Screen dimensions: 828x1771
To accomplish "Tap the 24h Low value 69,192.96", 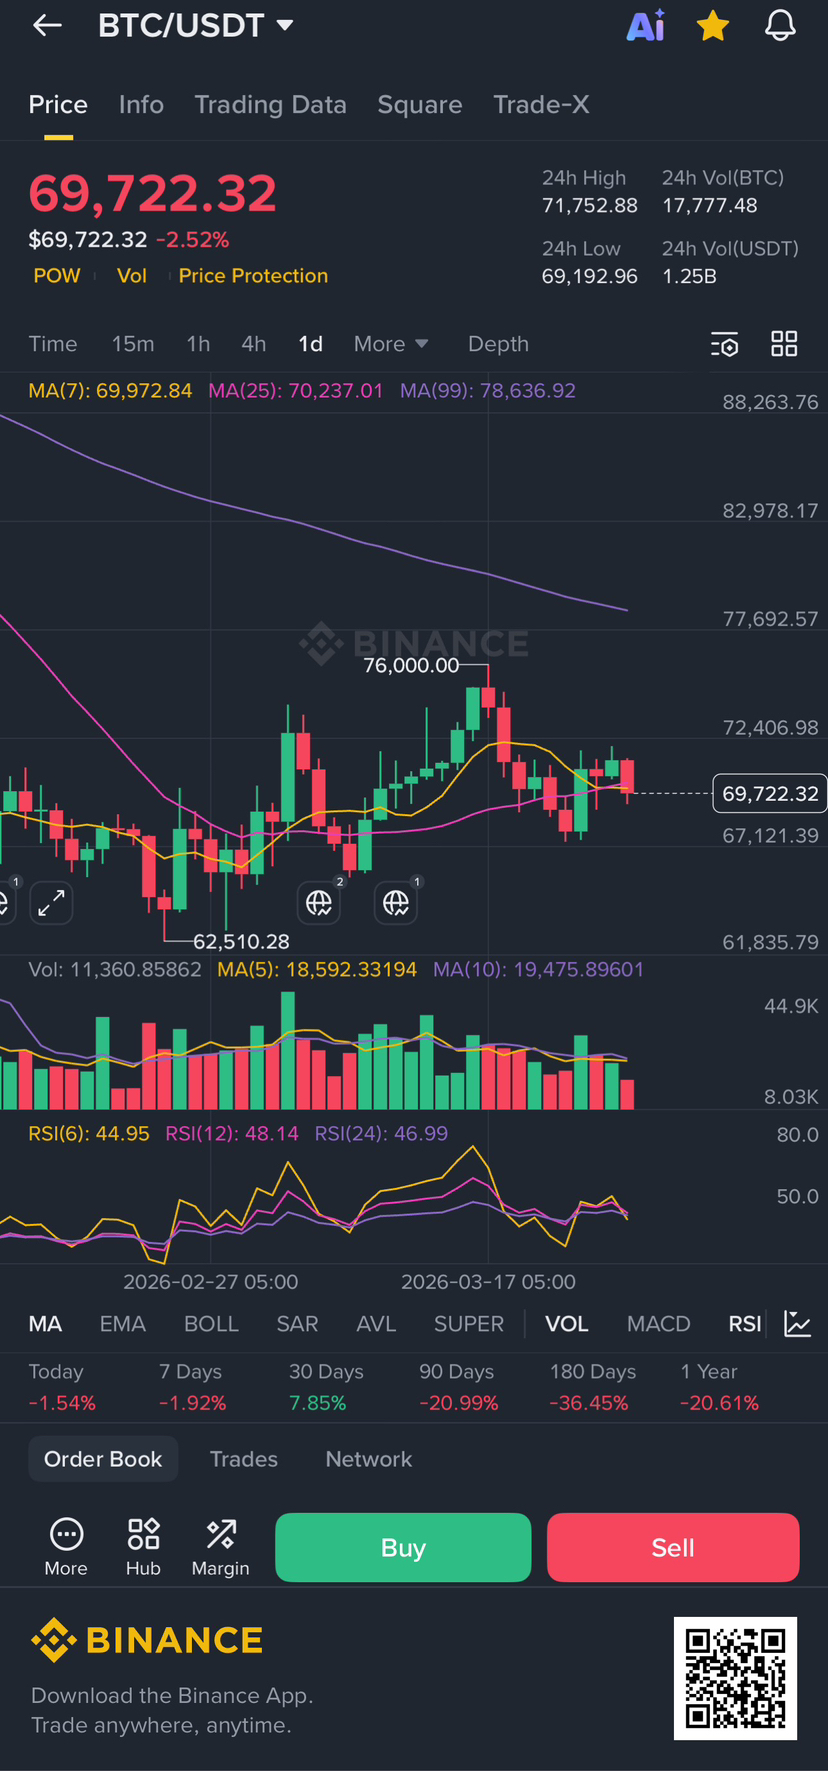I will coord(590,277).
